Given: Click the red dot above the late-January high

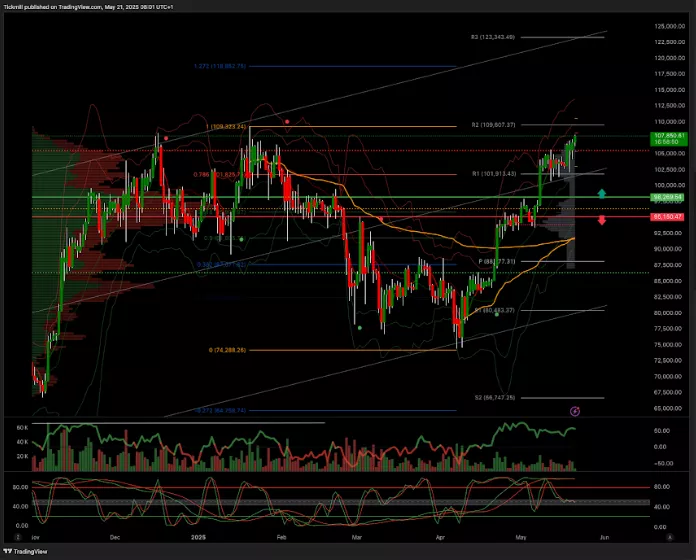Looking at the screenshot, I should click(x=288, y=122).
